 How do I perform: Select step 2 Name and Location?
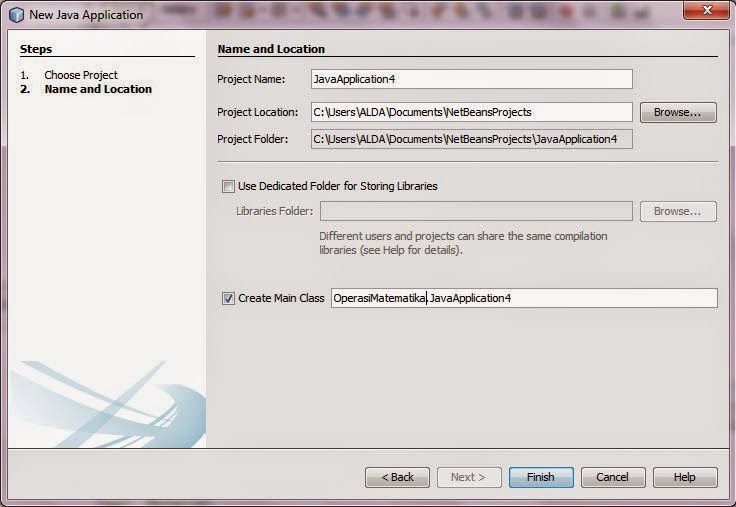click(98, 89)
